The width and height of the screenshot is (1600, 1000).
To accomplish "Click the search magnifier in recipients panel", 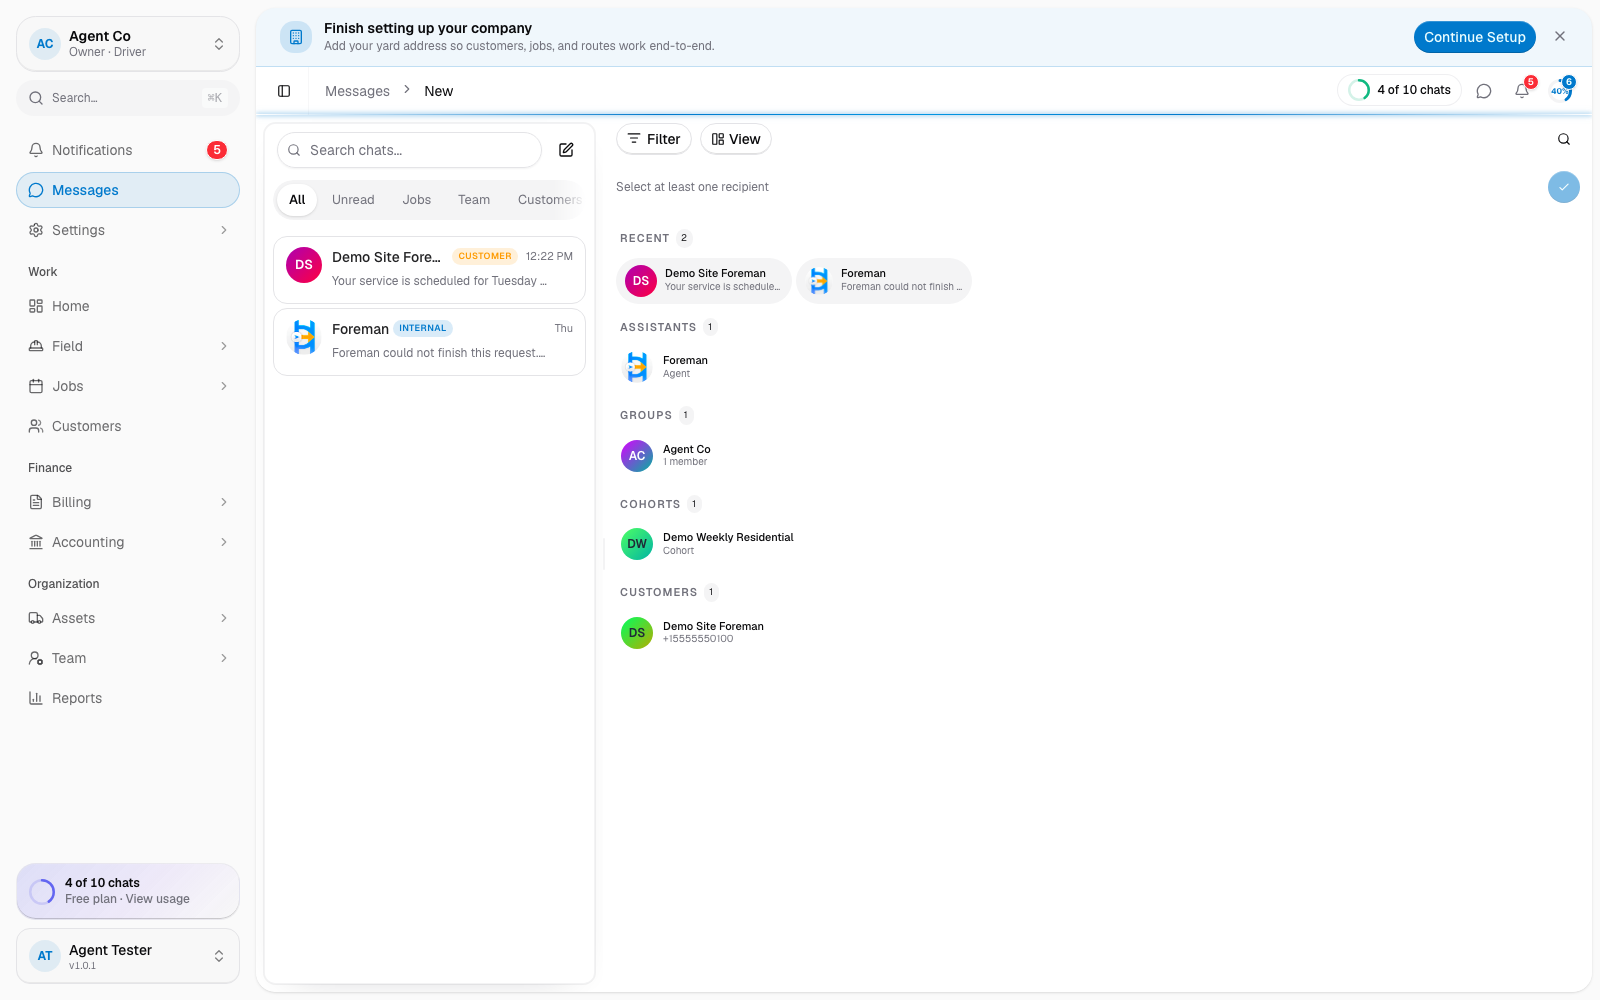I will coord(1564,140).
